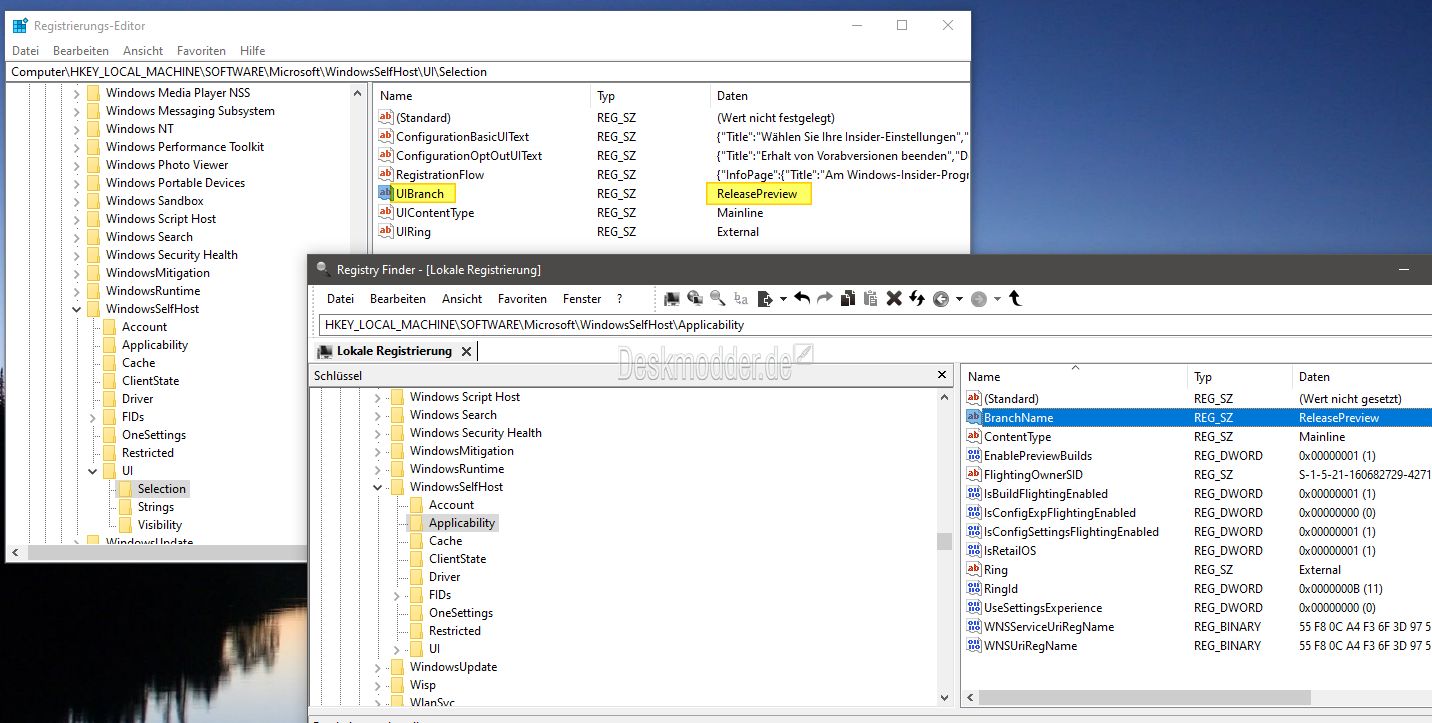Navigate forward with the round right arrow
Image resolution: width=1432 pixels, height=723 pixels.
pos(979,299)
